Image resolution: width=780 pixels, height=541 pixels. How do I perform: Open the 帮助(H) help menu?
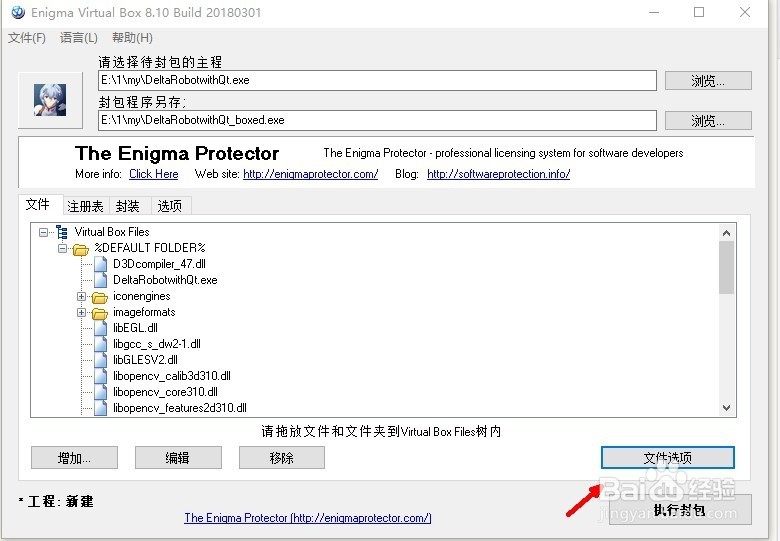tap(132, 38)
